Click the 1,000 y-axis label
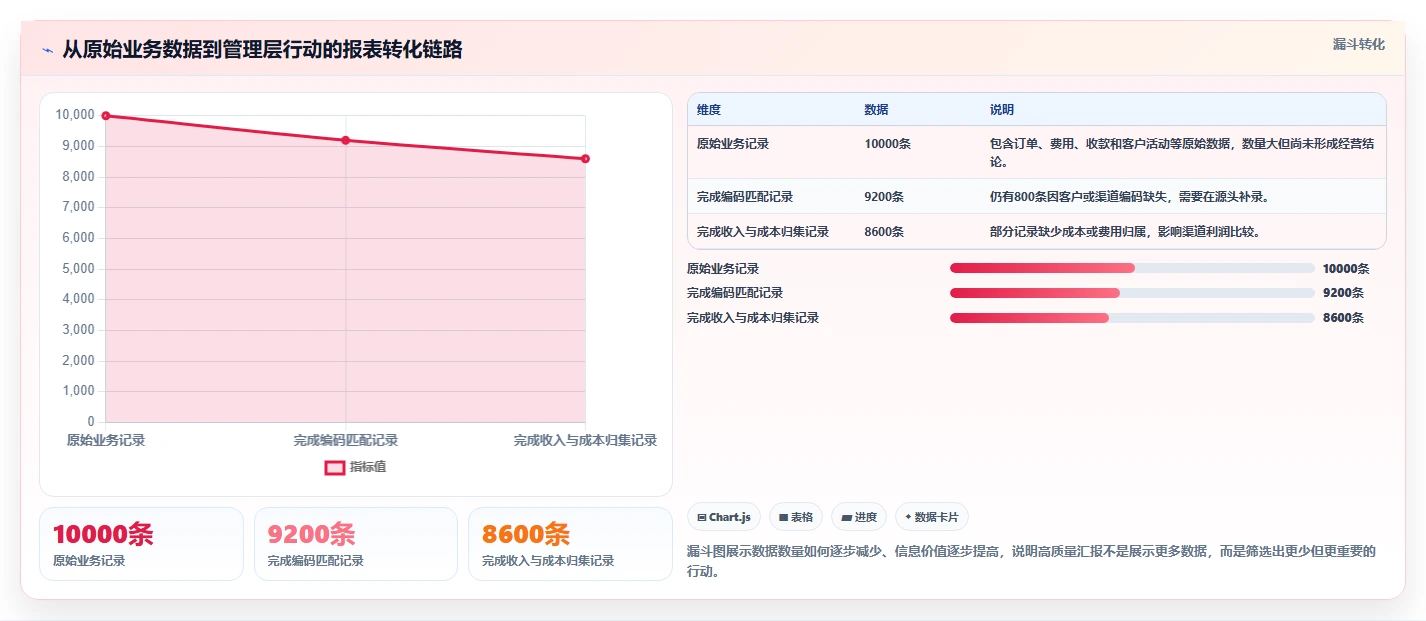Screen dimensions: 1426x621 [78, 391]
